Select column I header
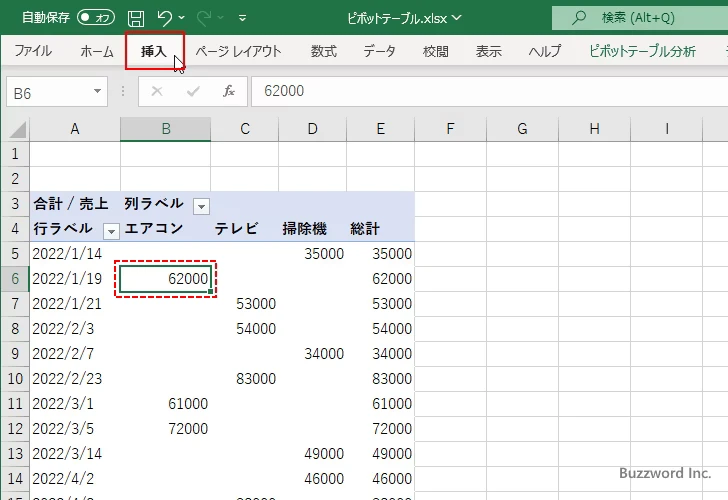Image resolution: width=728 pixels, height=500 pixels. click(x=667, y=129)
